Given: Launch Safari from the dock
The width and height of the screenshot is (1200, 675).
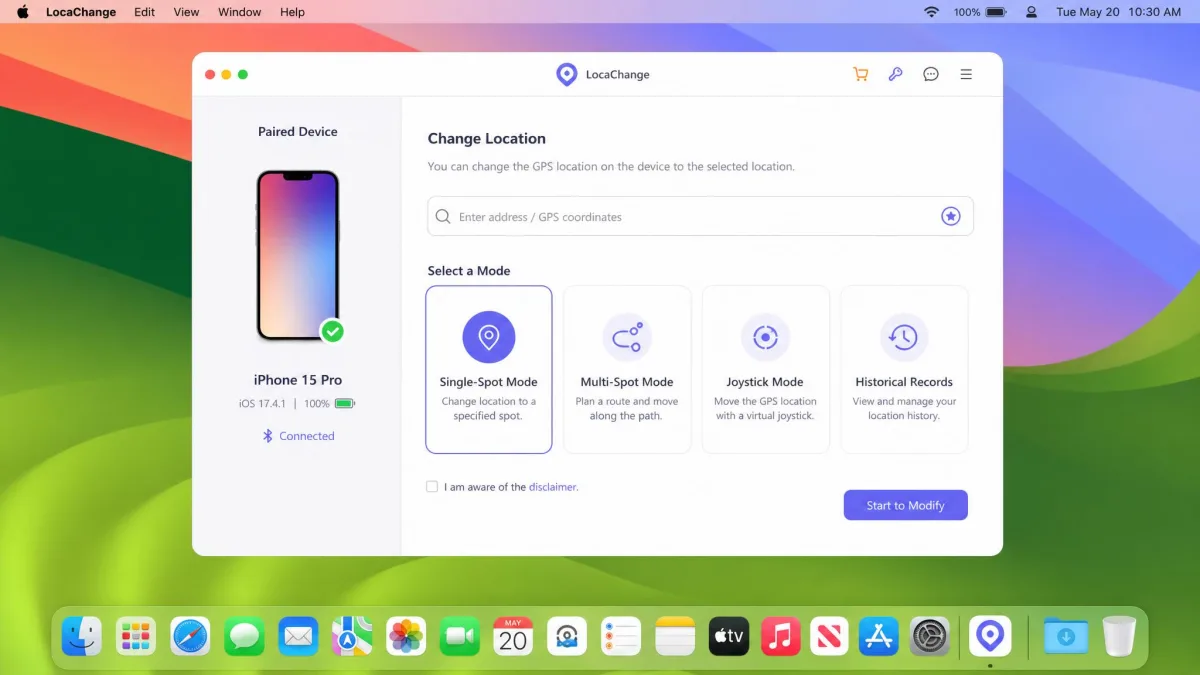Looking at the screenshot, I should 190,636.
